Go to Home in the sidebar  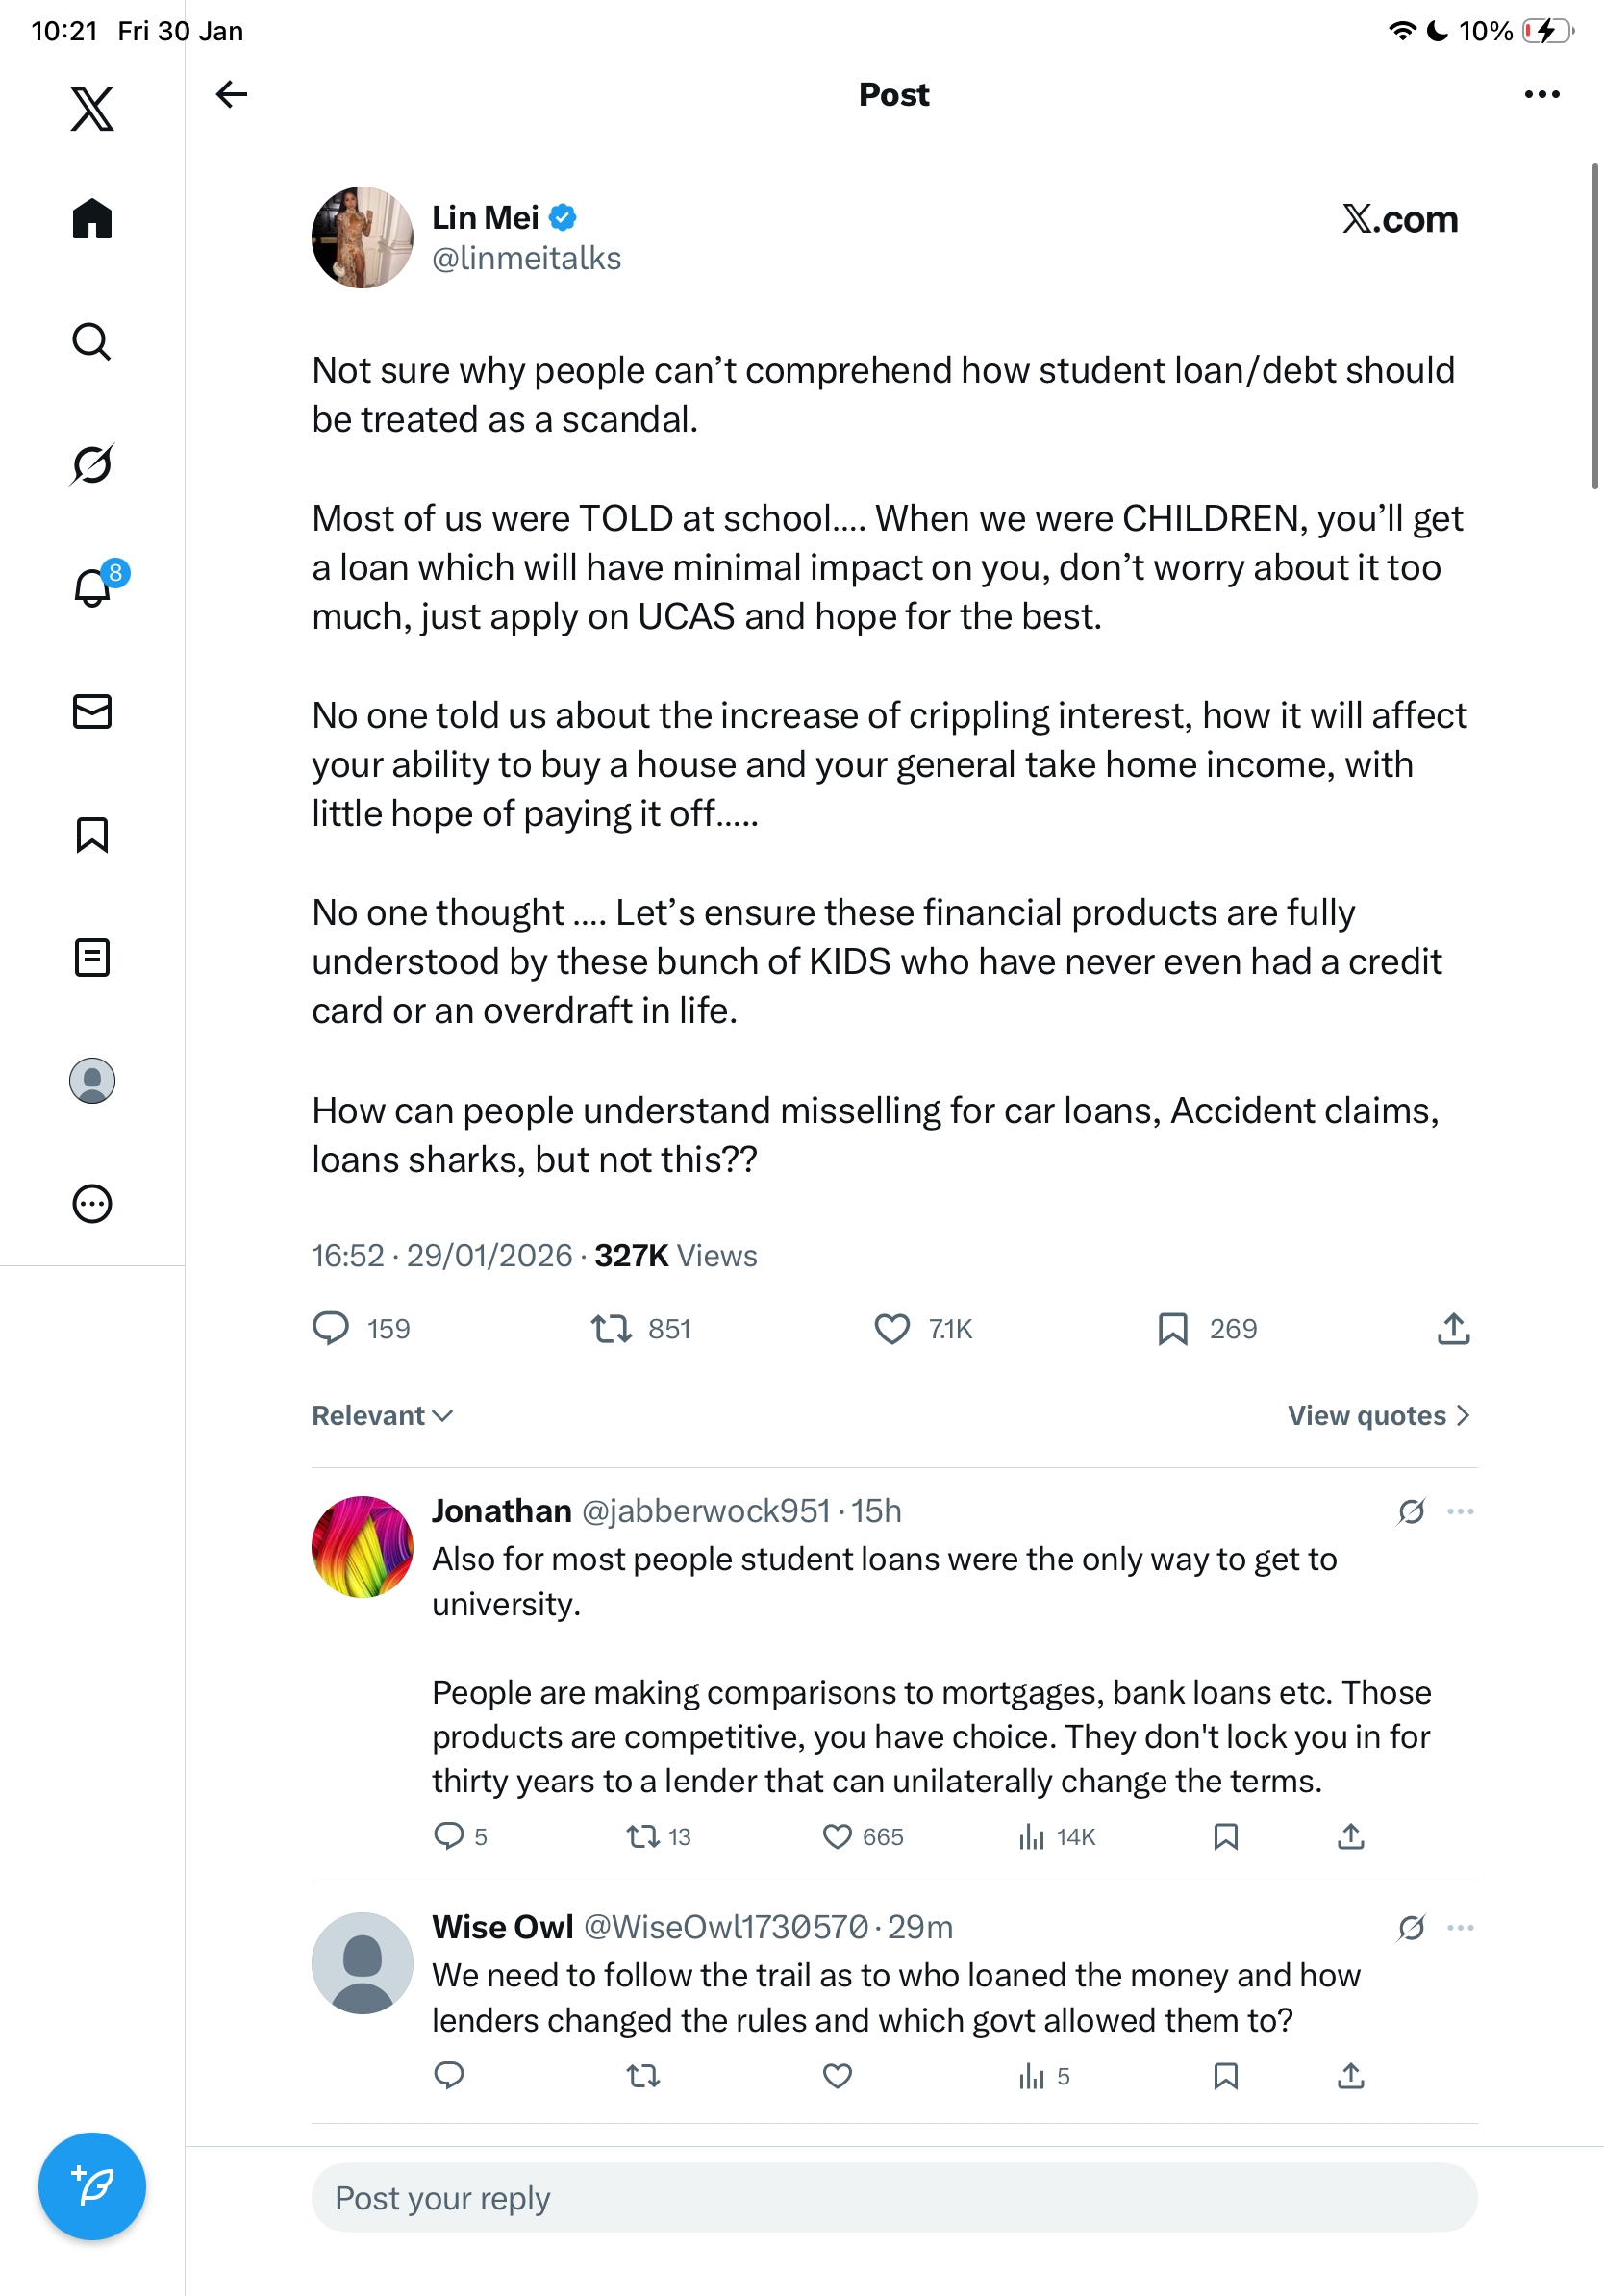point(92,218)
